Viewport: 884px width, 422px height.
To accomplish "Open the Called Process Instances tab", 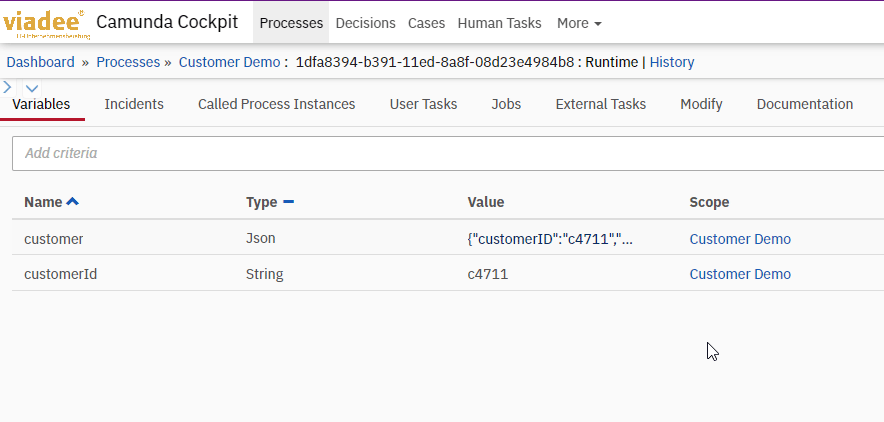I will click(276, 104).
